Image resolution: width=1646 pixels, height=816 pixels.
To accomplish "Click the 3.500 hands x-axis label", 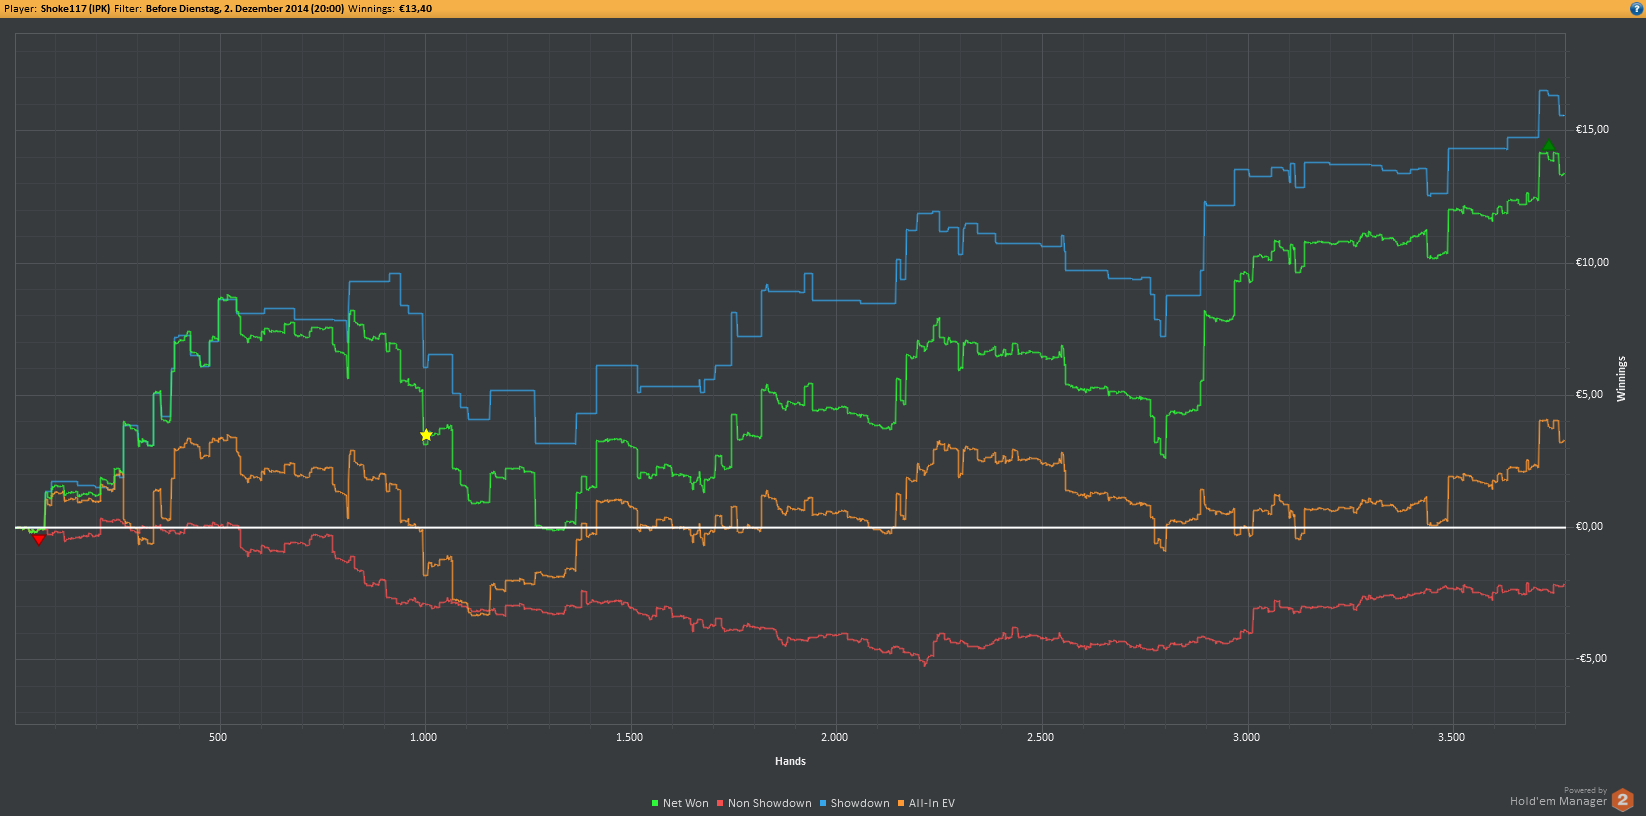I will click(1451, 737).
